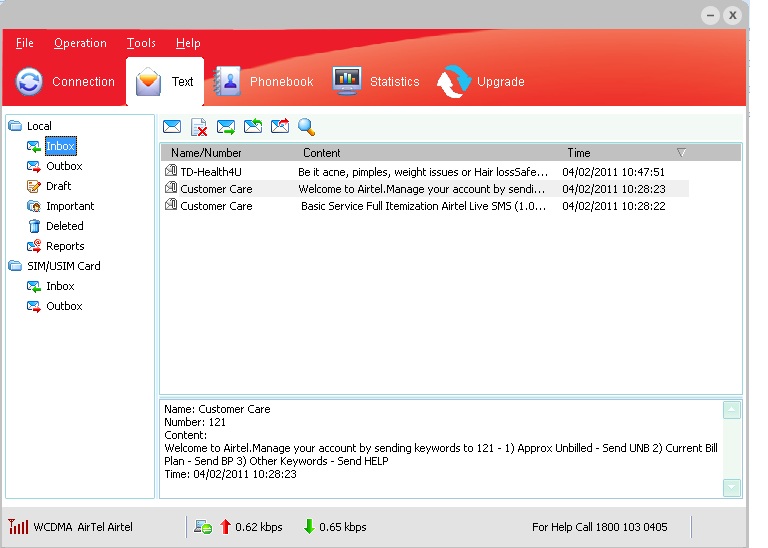Click the preview pane scroll-down arrow
768x548 pixels.
[x=732, y=487]
